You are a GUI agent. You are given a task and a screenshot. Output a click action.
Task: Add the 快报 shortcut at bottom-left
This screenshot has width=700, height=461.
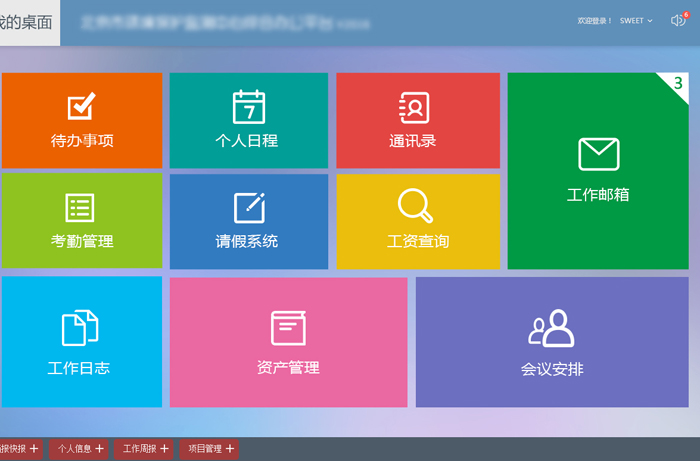point(34,449)
